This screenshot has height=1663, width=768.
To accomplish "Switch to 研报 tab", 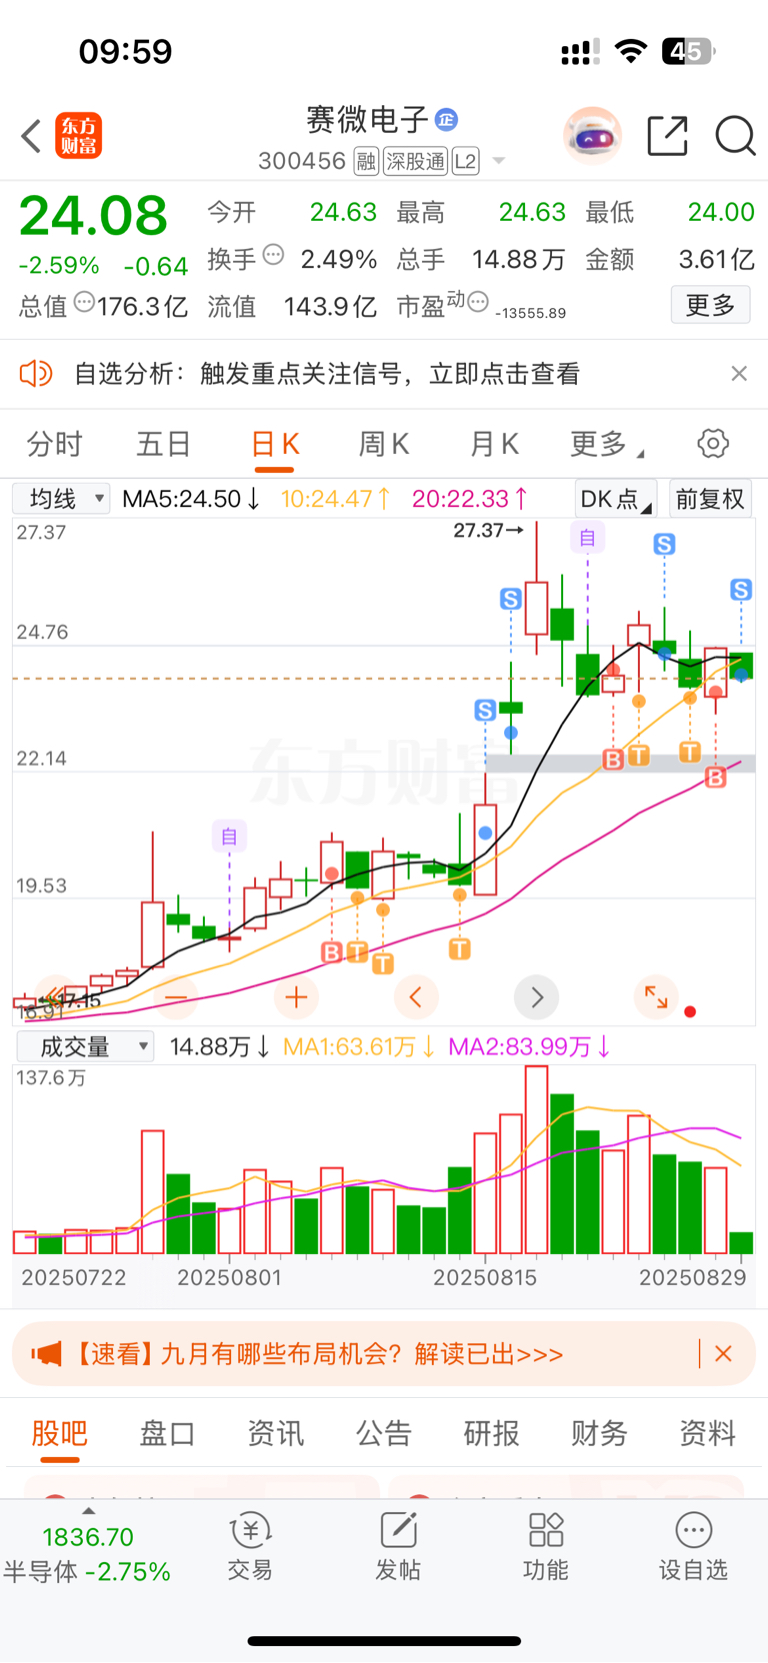I will point(491,1433).
